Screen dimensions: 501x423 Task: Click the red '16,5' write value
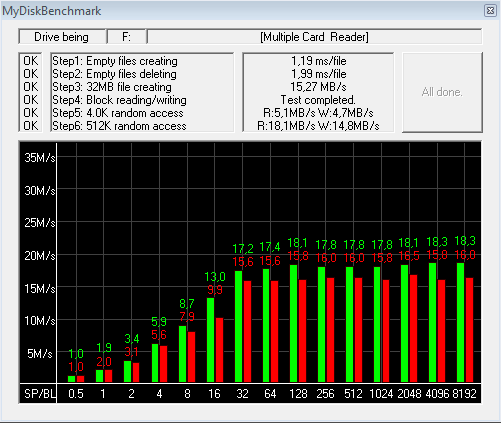(409, 256)
